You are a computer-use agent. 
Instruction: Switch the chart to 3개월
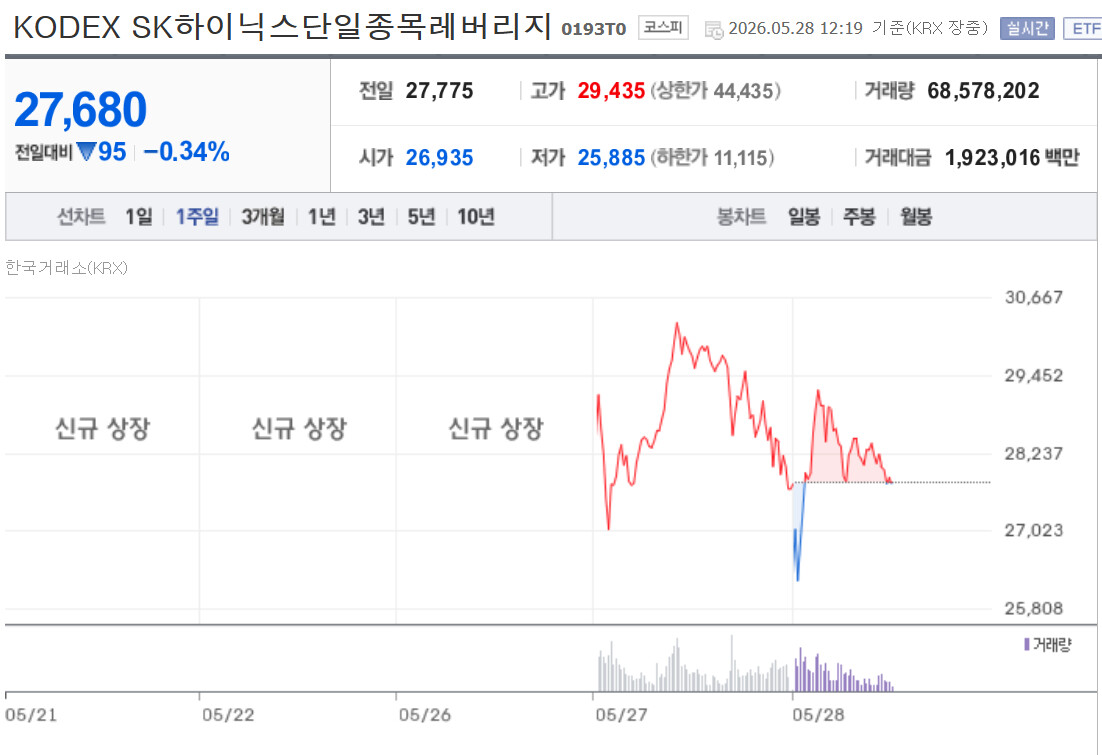(x=263, y=217)
